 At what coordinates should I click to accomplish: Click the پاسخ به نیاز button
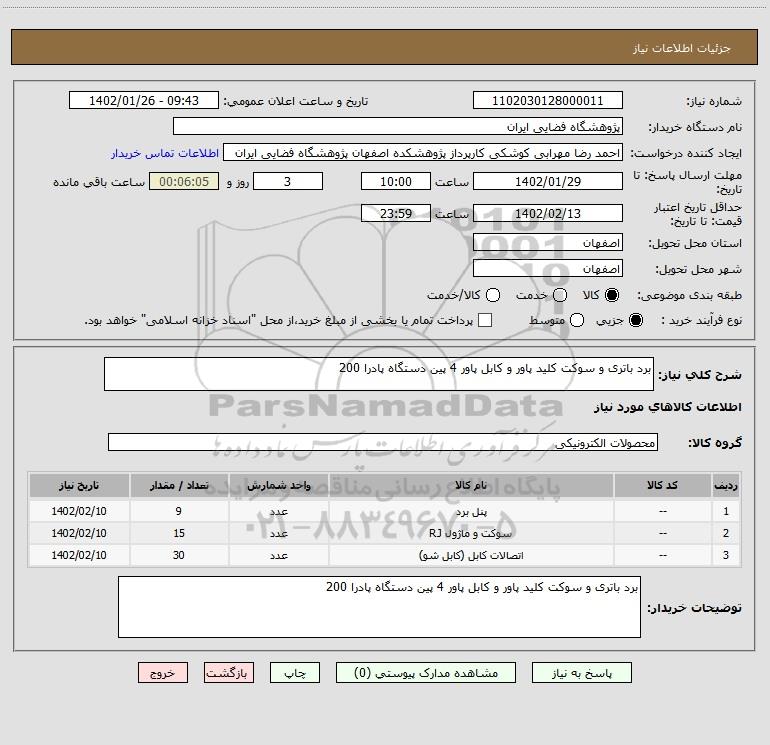(x=581, y=673)
